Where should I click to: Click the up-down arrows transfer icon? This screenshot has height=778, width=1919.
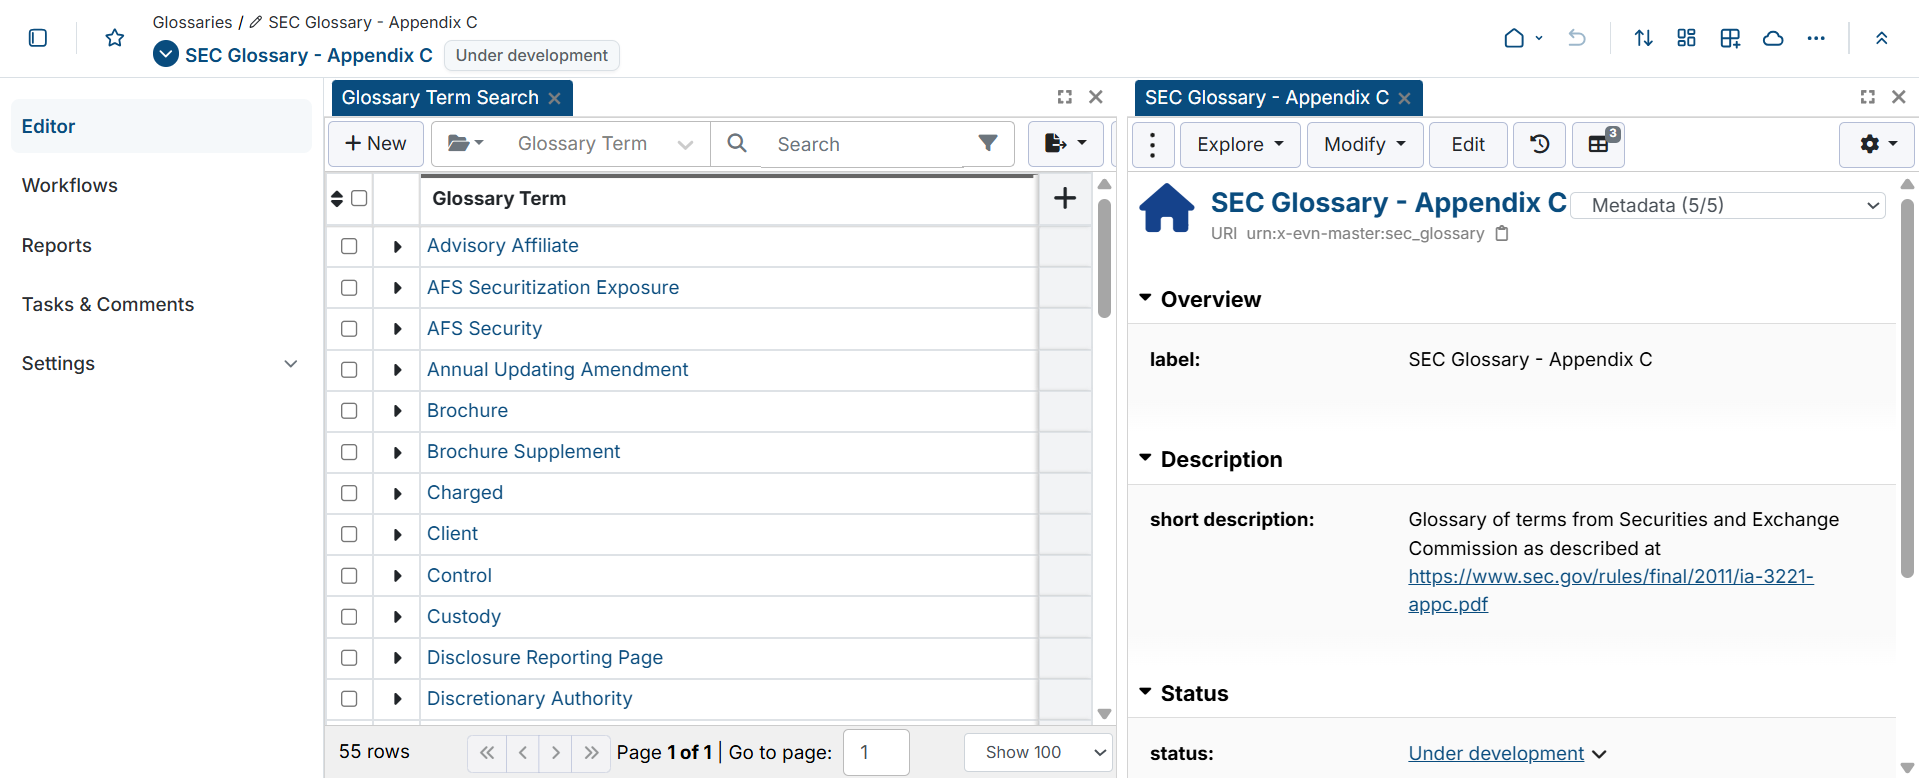1643,38
